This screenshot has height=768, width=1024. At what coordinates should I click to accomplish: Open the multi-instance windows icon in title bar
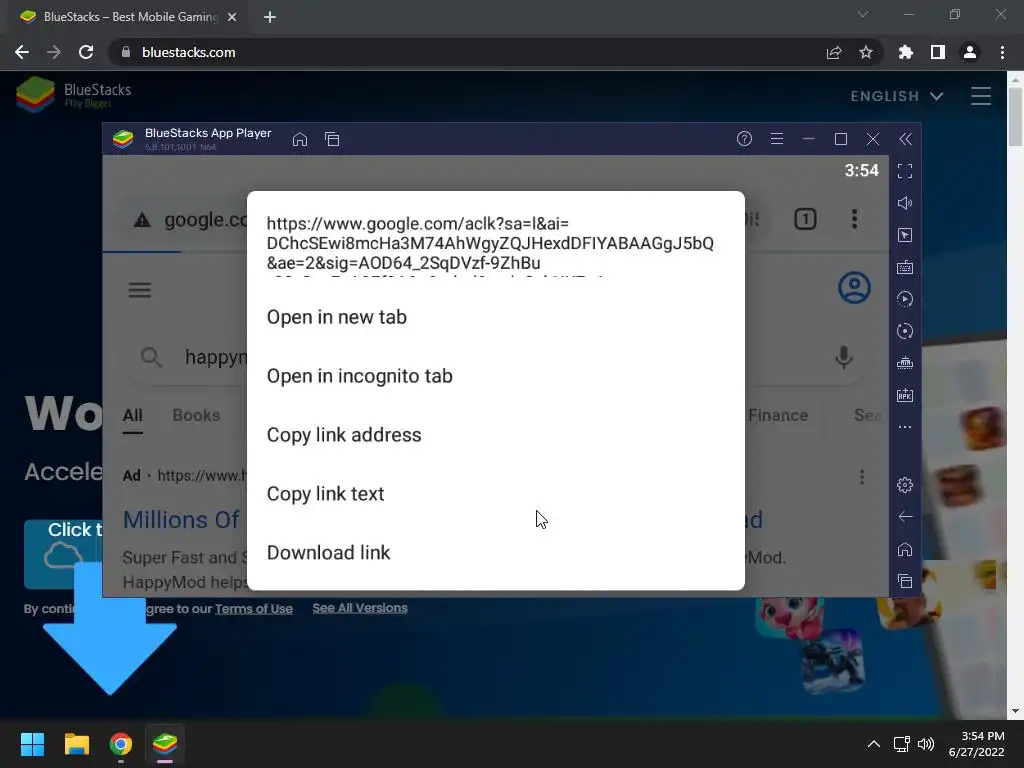tap(332, 139)
